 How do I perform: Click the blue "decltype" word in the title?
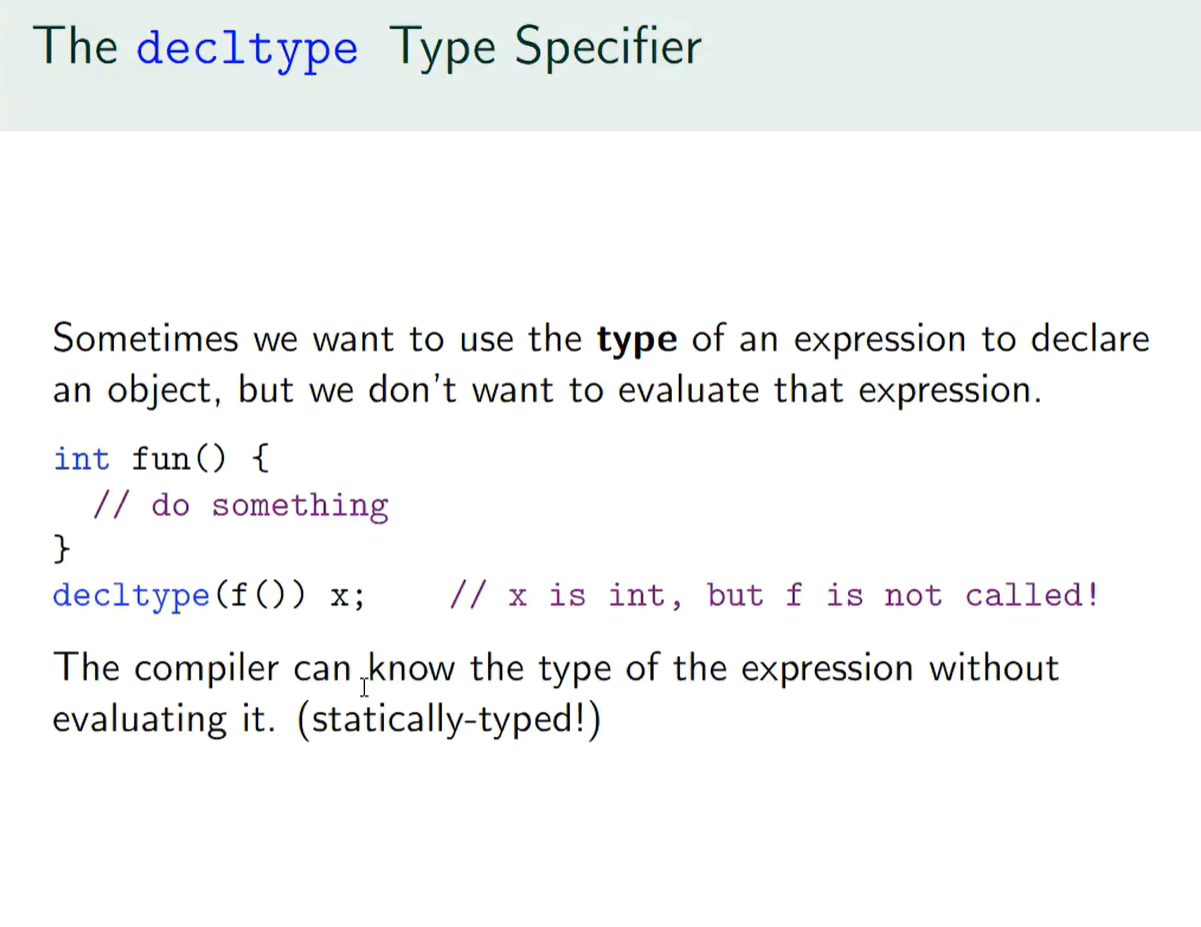pos(247,47)
